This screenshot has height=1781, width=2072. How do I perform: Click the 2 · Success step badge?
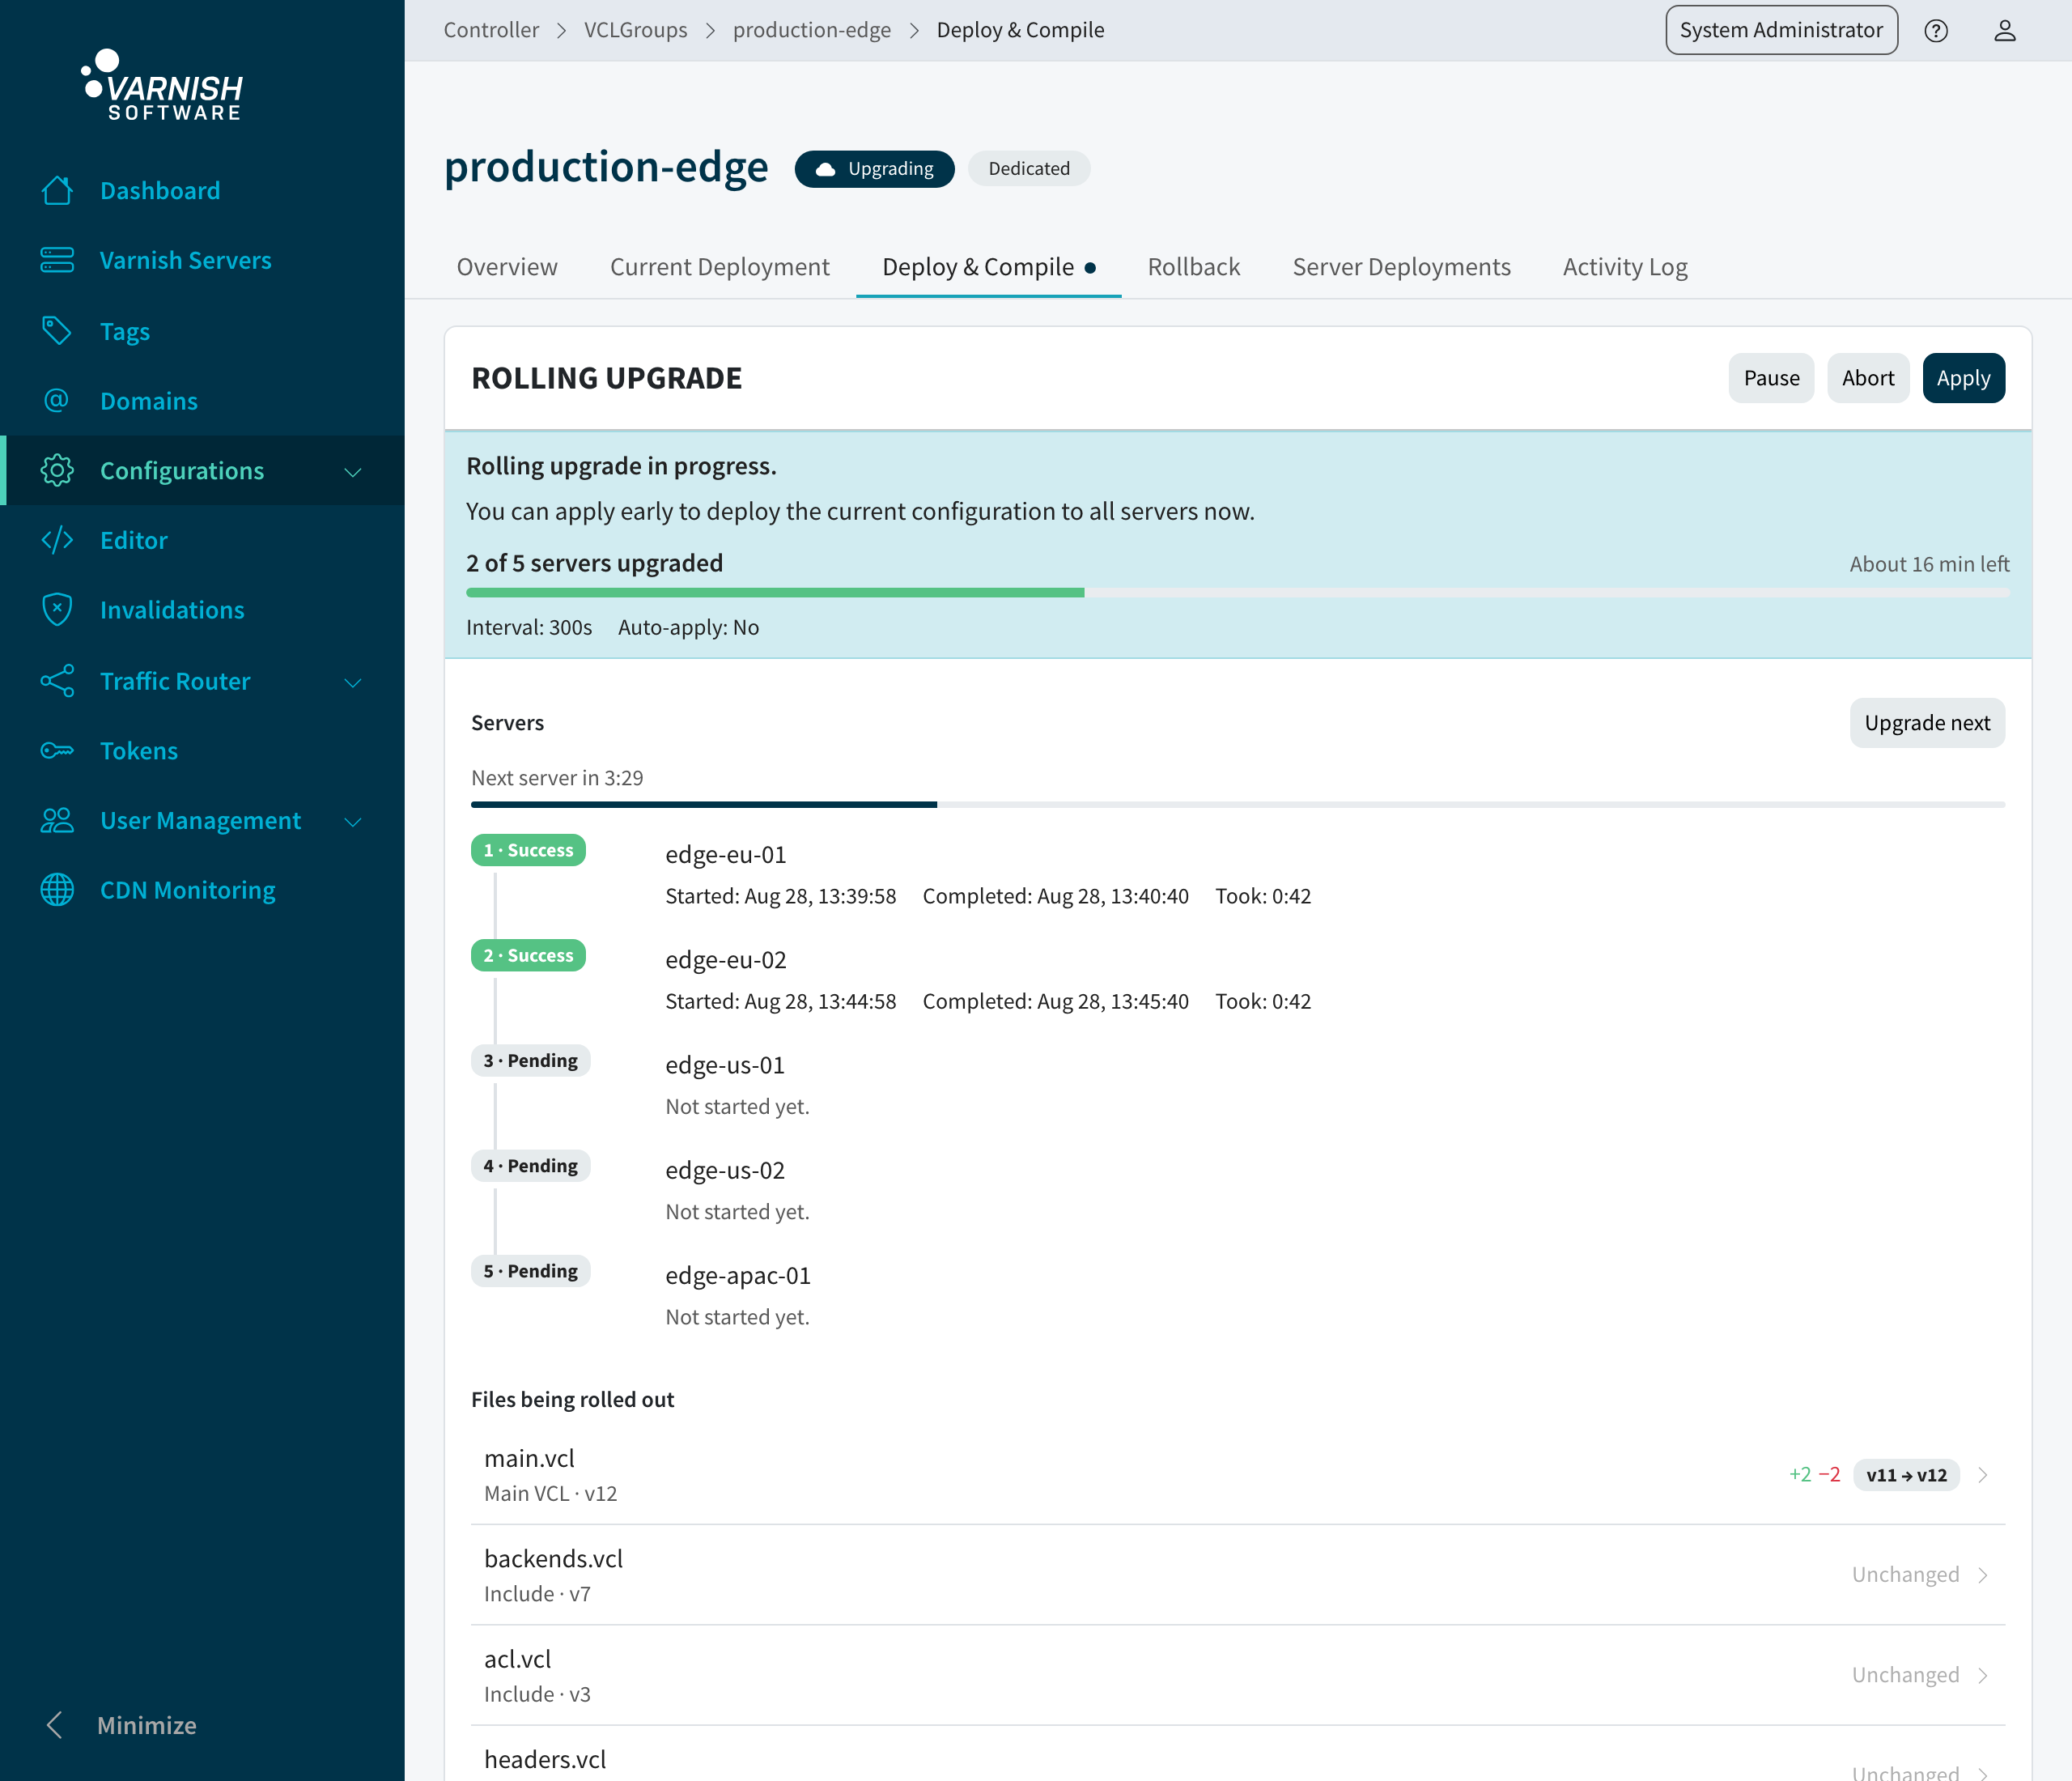point(528,955)
